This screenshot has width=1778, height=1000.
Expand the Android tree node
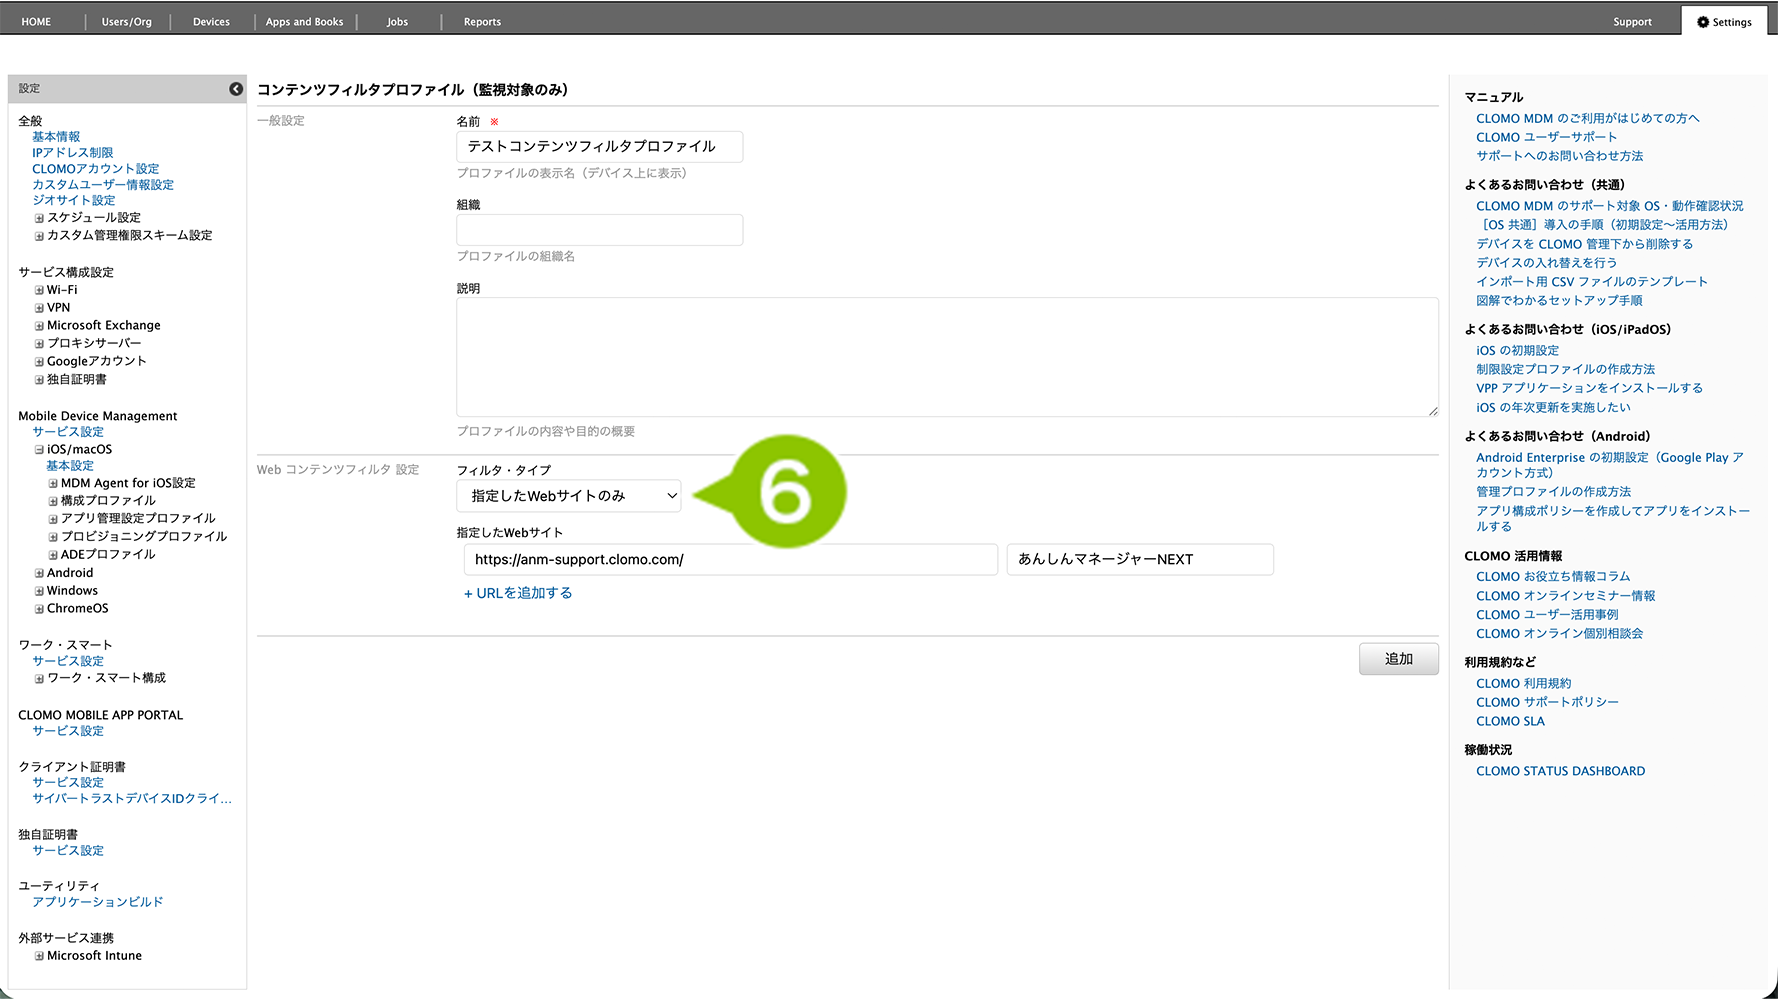(x=39, y=574)
